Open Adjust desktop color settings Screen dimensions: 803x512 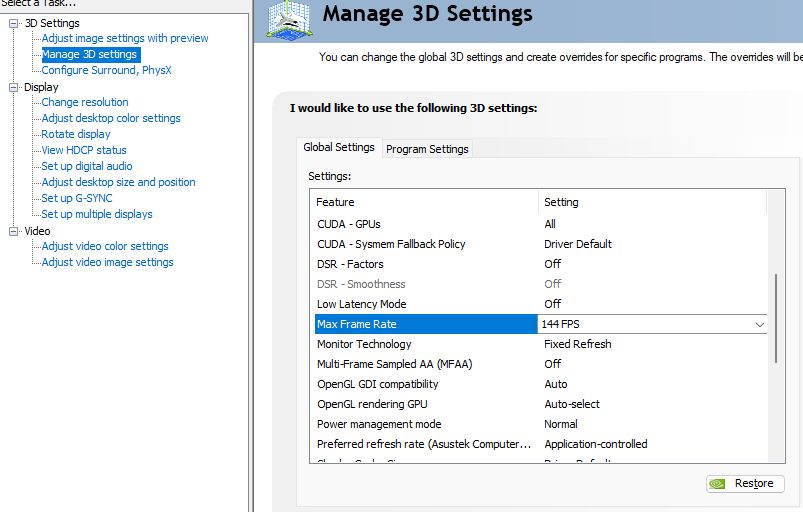click(111, 118)
